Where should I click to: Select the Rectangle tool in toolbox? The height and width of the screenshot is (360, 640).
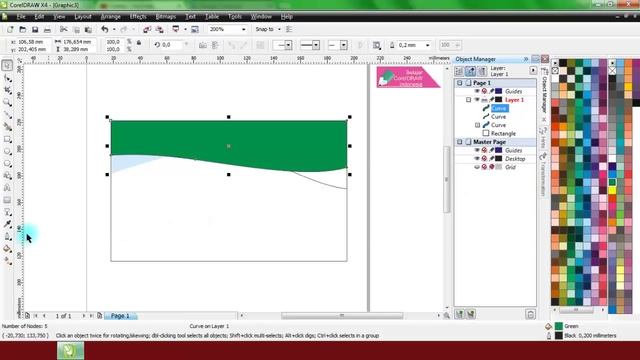(x=7, y=140)
